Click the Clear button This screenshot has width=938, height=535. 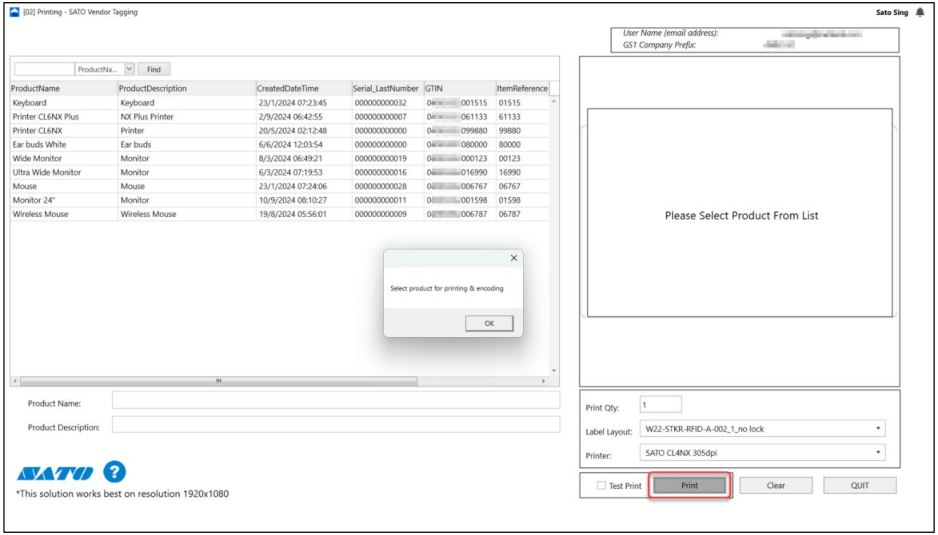point(776,486)
